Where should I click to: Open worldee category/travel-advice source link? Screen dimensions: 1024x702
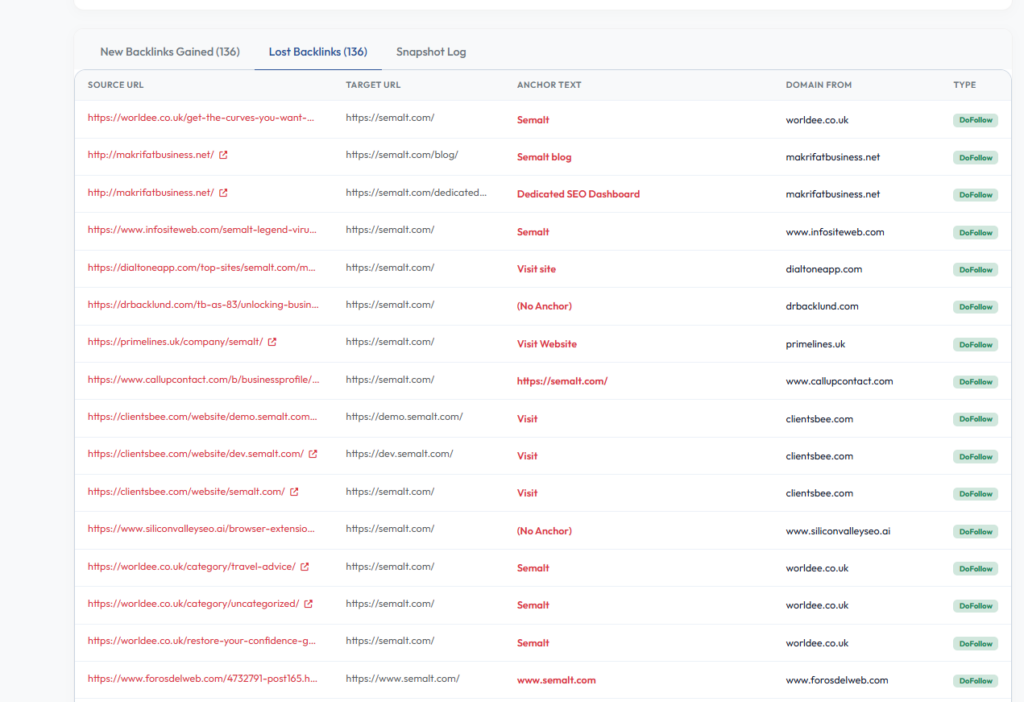point(191,567)
